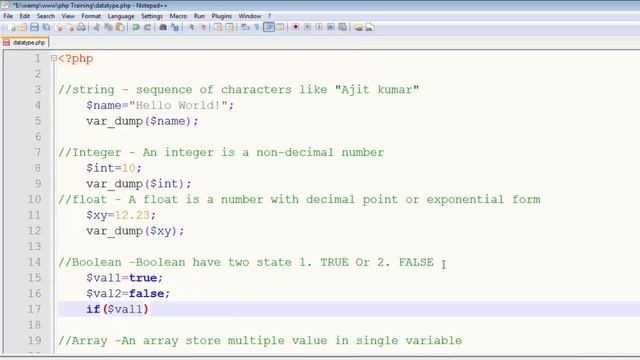Toggle synchronized horizontal scrolling icon

coord(230,27)
